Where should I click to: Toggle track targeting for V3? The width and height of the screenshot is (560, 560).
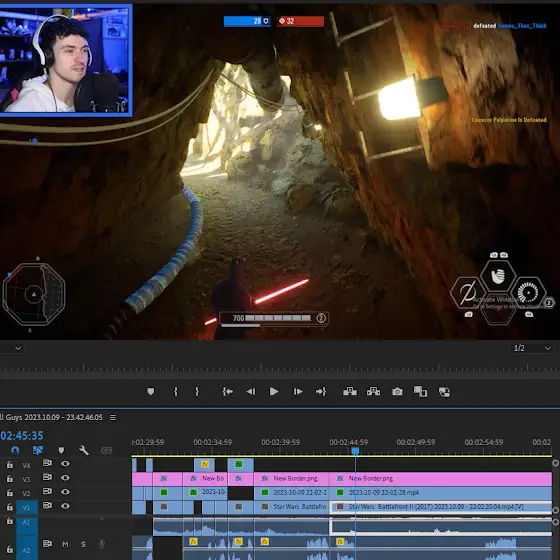[x=27, y=479]
